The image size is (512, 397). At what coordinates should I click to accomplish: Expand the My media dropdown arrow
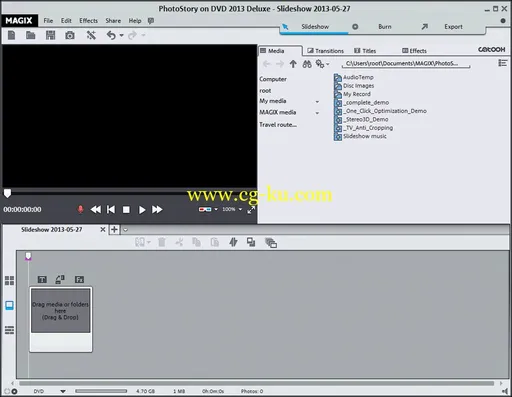[317, 102]
